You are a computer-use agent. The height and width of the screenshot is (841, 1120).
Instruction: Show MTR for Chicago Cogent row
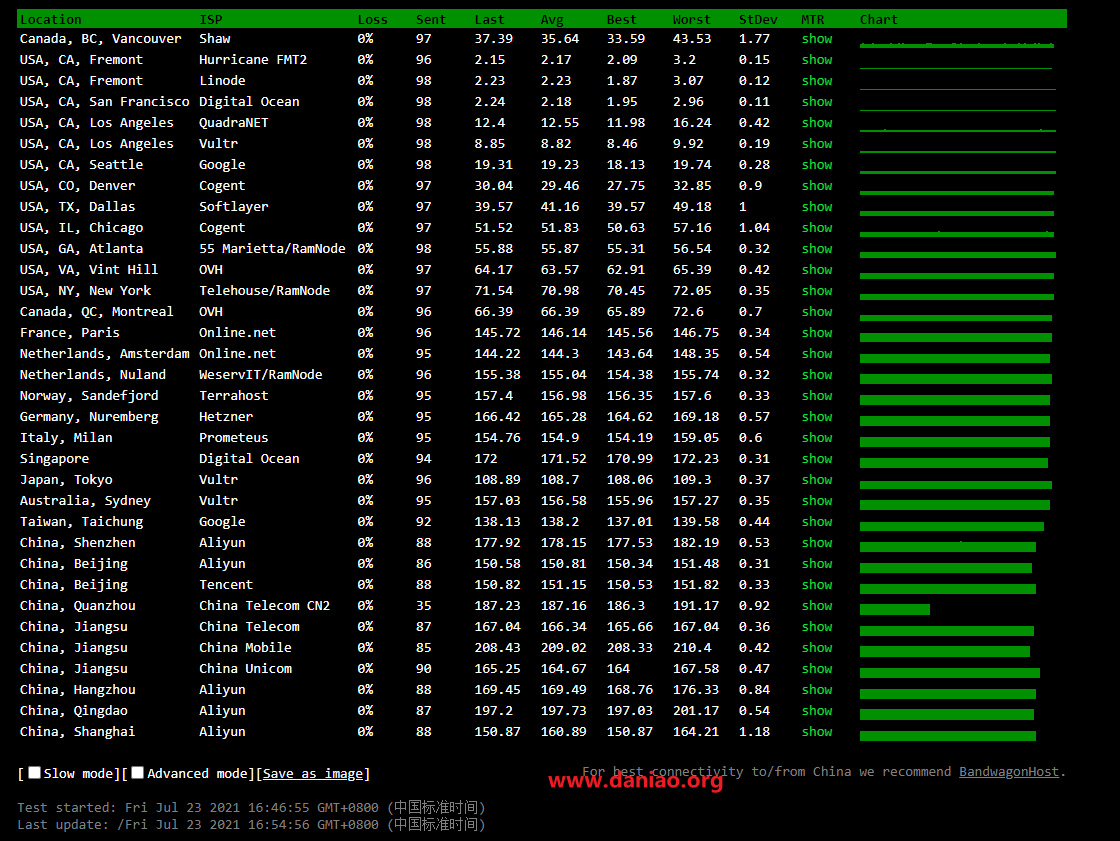pos(816,228)
